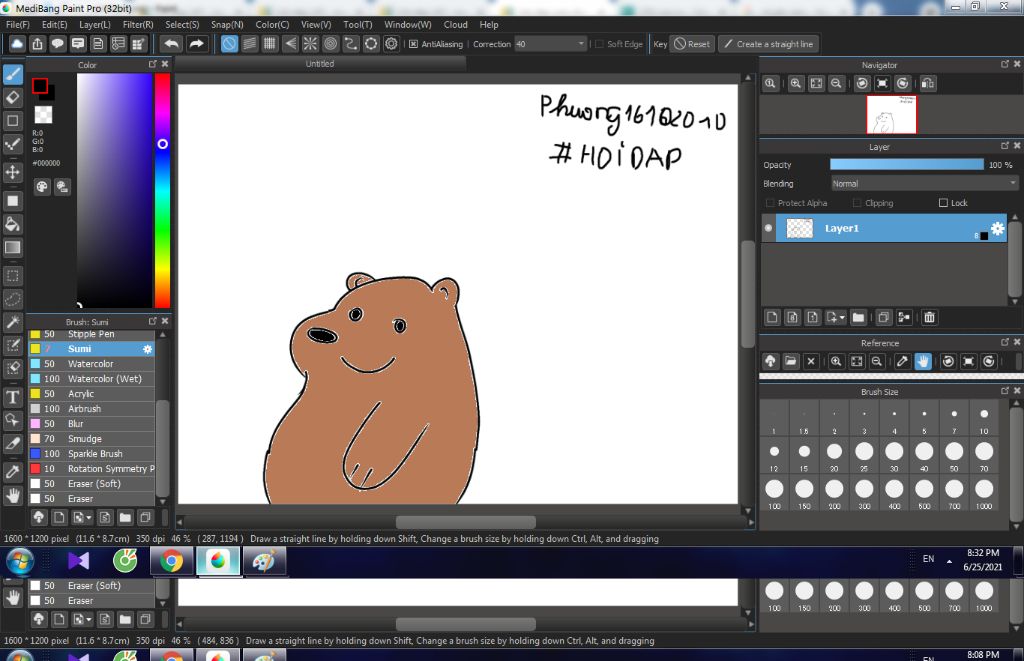This screenshot has height=661, width=1024.
Task: Click the Windows Start button
Action: 20,561
